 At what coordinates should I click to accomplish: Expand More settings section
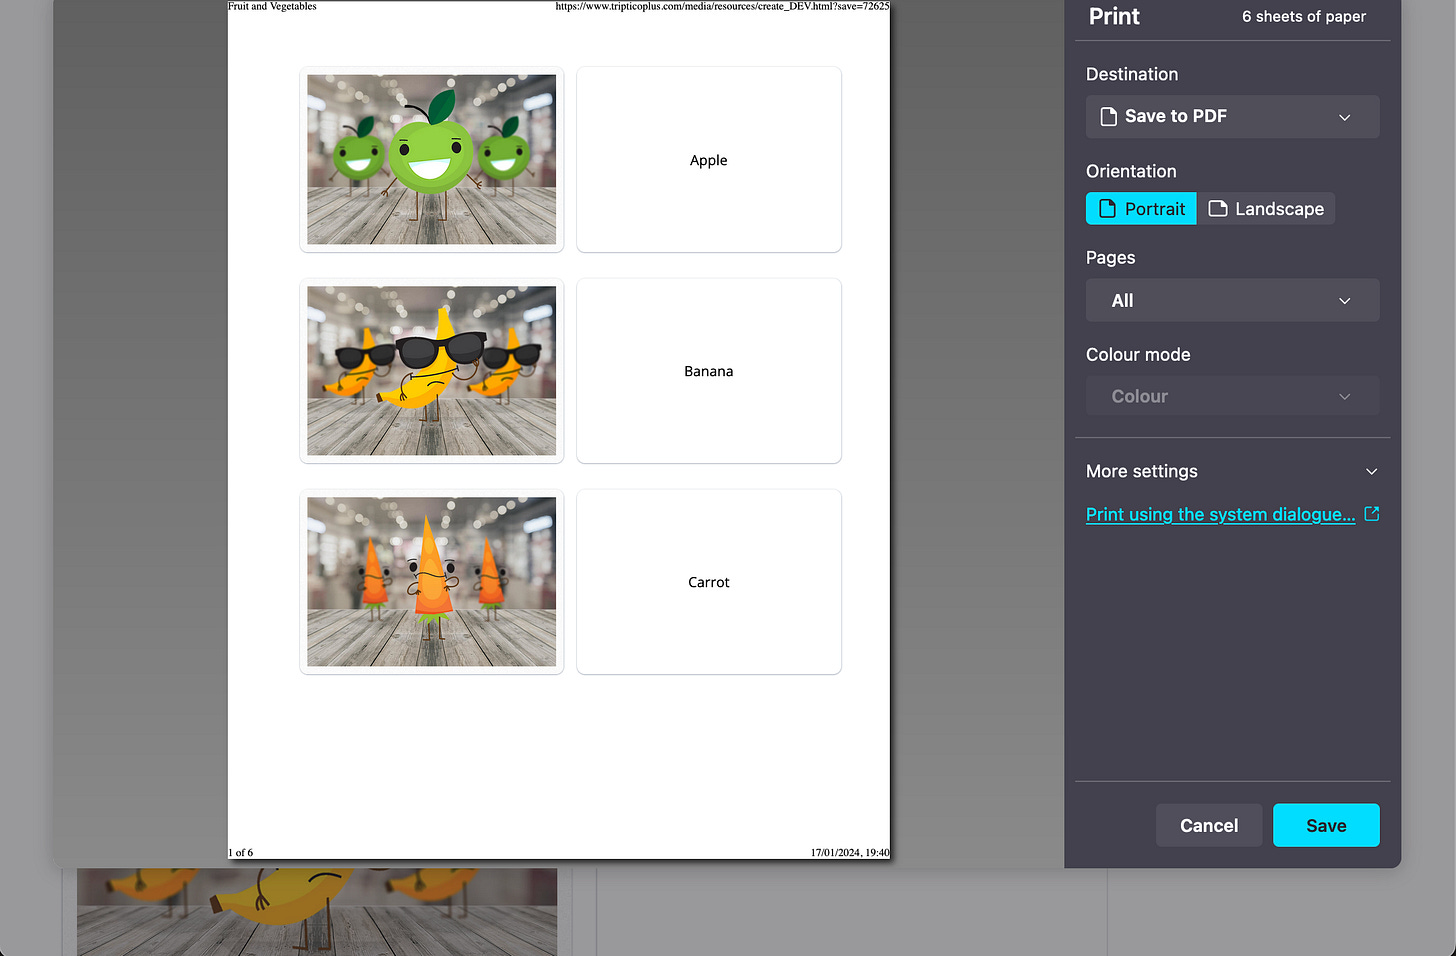[1232, 471]
